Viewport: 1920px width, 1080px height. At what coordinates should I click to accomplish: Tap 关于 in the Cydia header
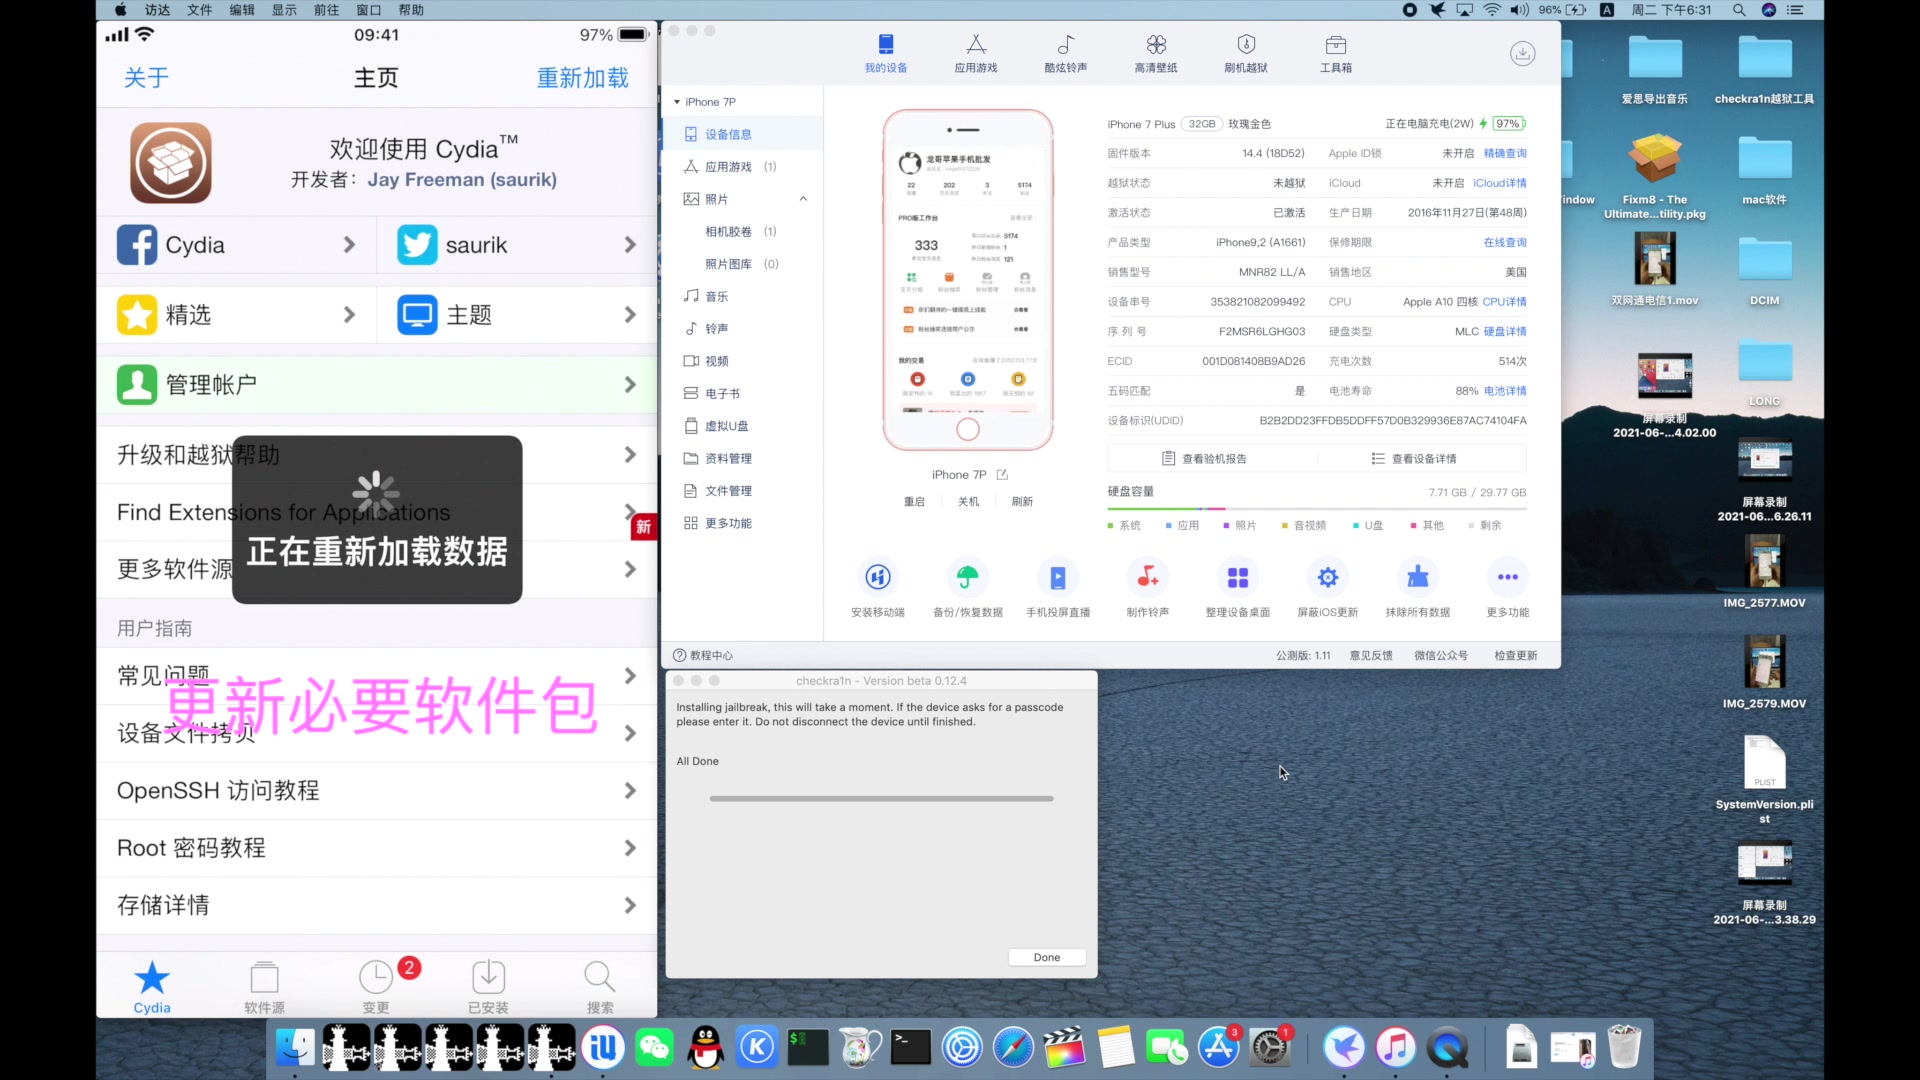146,78
